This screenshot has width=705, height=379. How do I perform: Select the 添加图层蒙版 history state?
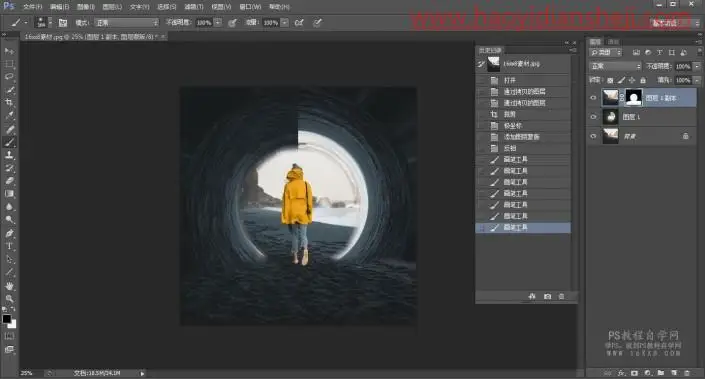[523, 137]
